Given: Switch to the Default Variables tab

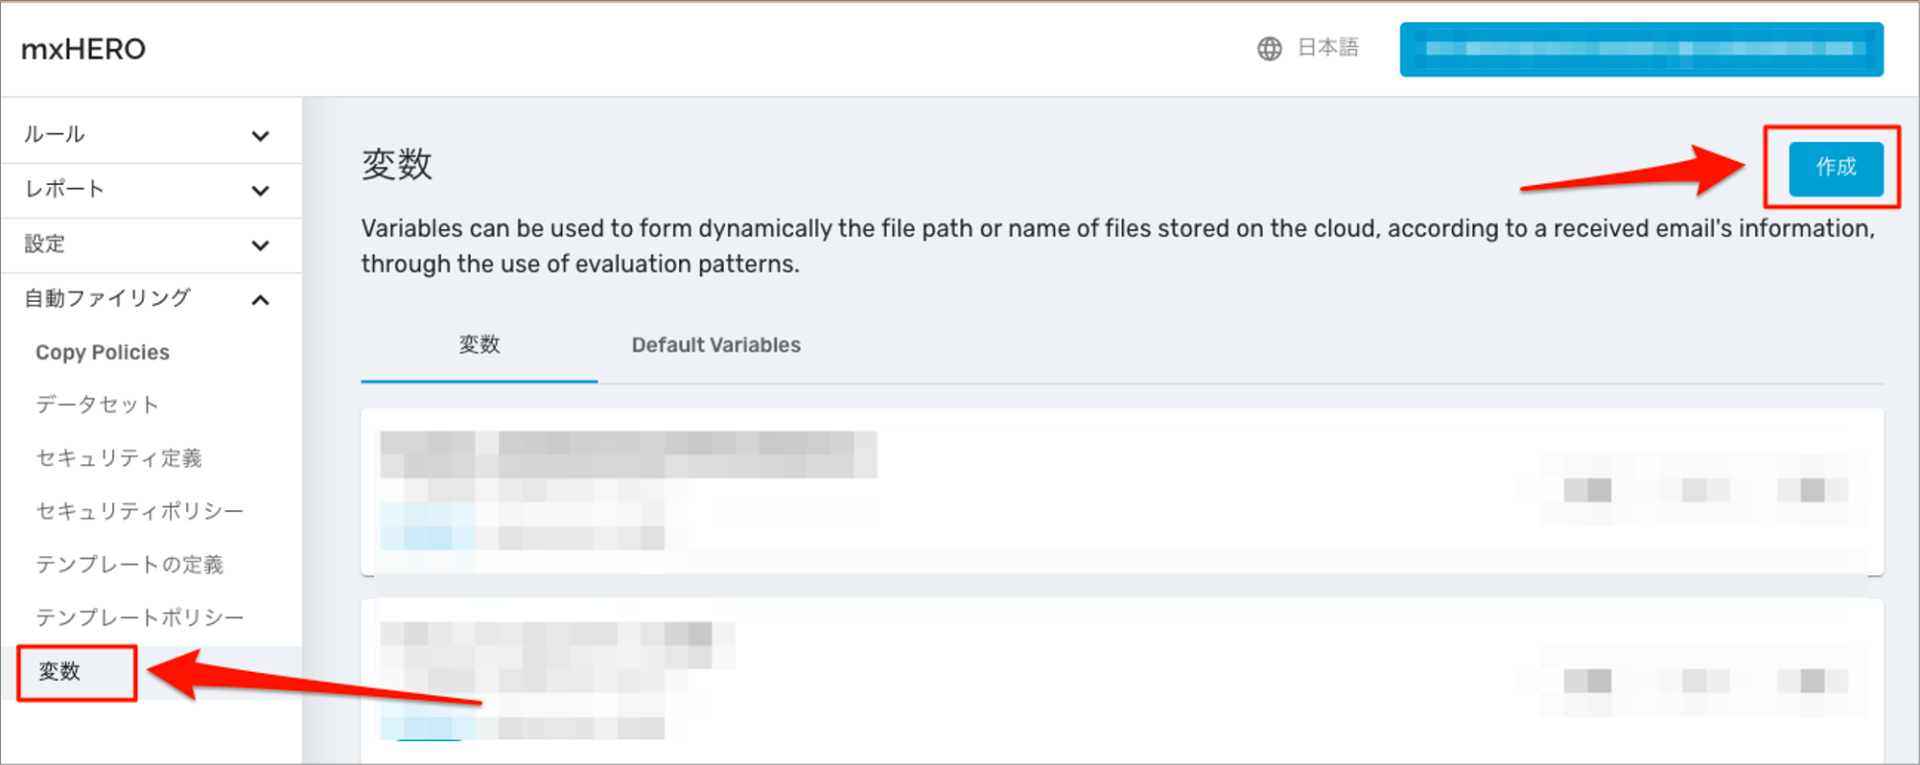Looking at the screenshot, I should coord(716,345).
